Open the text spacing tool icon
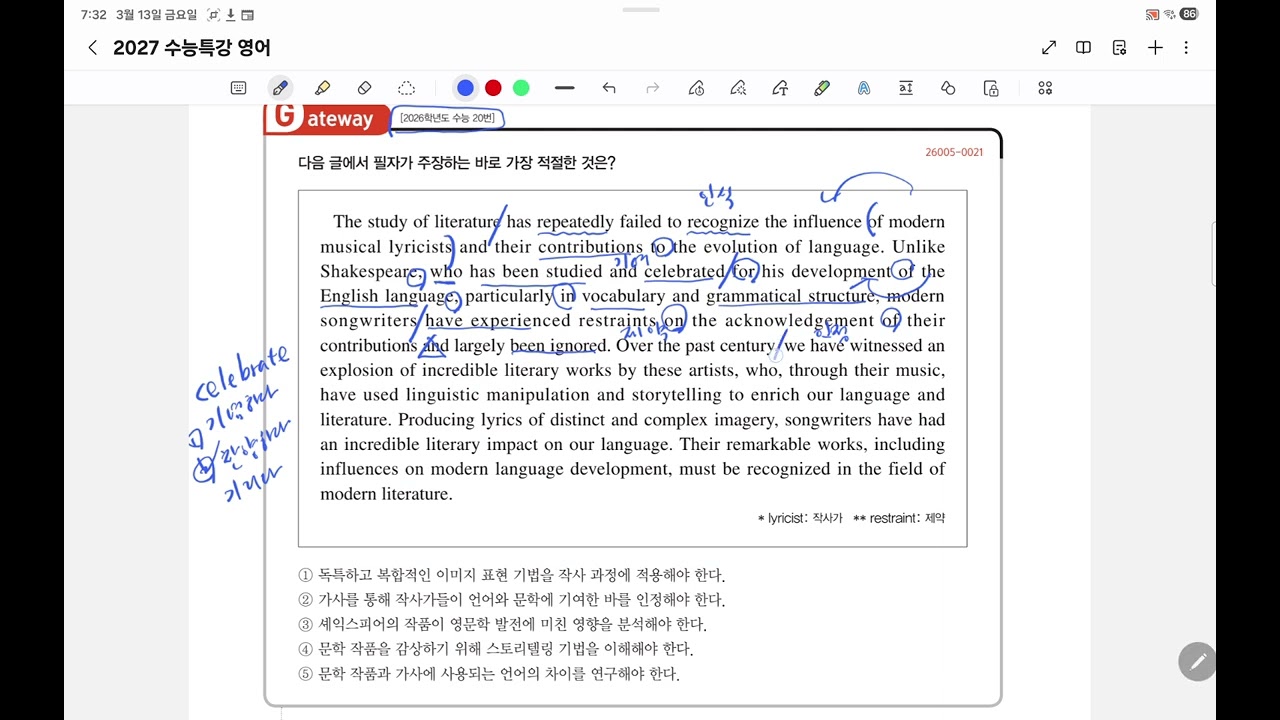1280x720 pixels. (x=906, y=88)
